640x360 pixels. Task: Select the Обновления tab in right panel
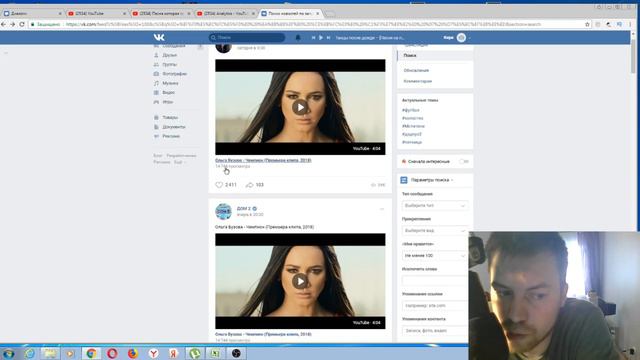click(416, 71)
